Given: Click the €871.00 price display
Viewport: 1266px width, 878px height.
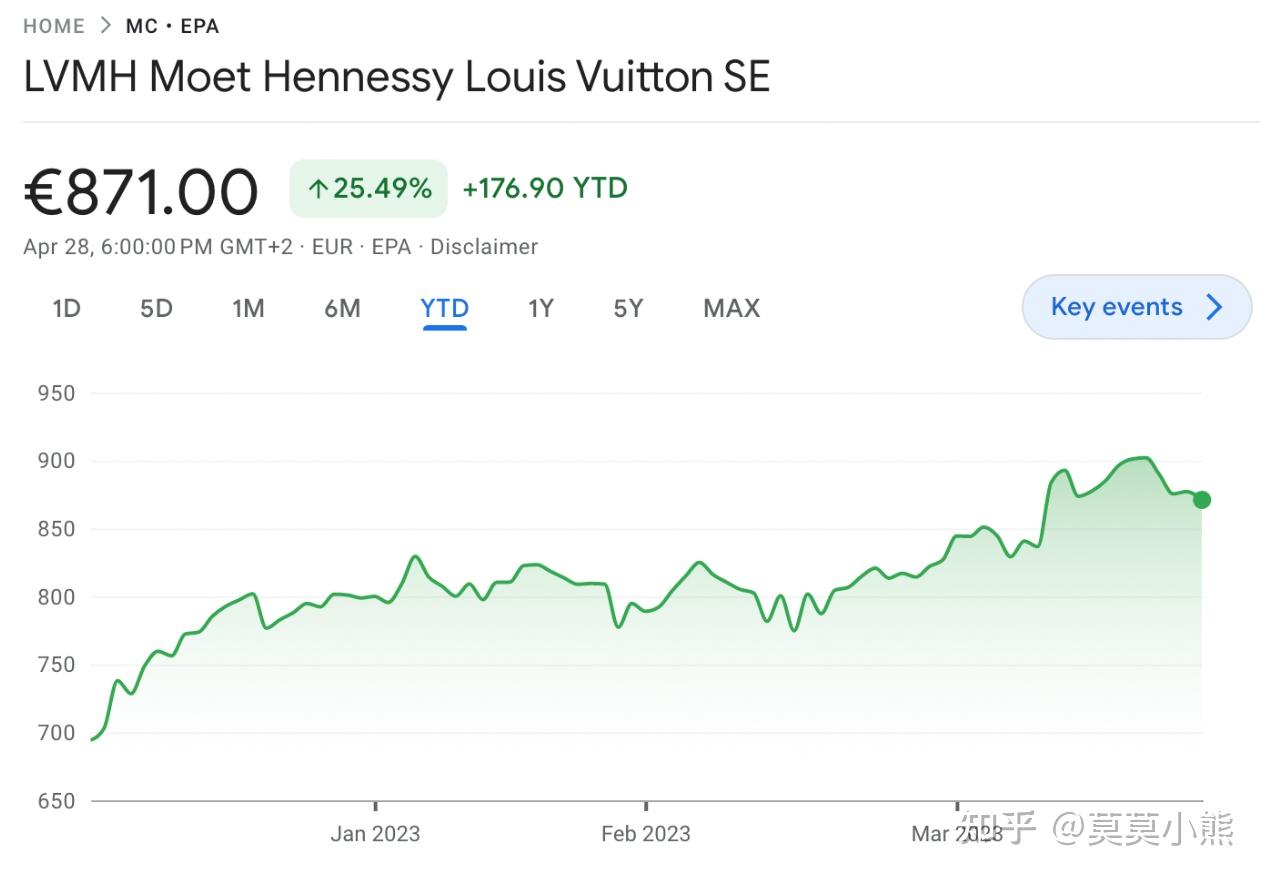Looking at the screenshot, I should [140, 190].
